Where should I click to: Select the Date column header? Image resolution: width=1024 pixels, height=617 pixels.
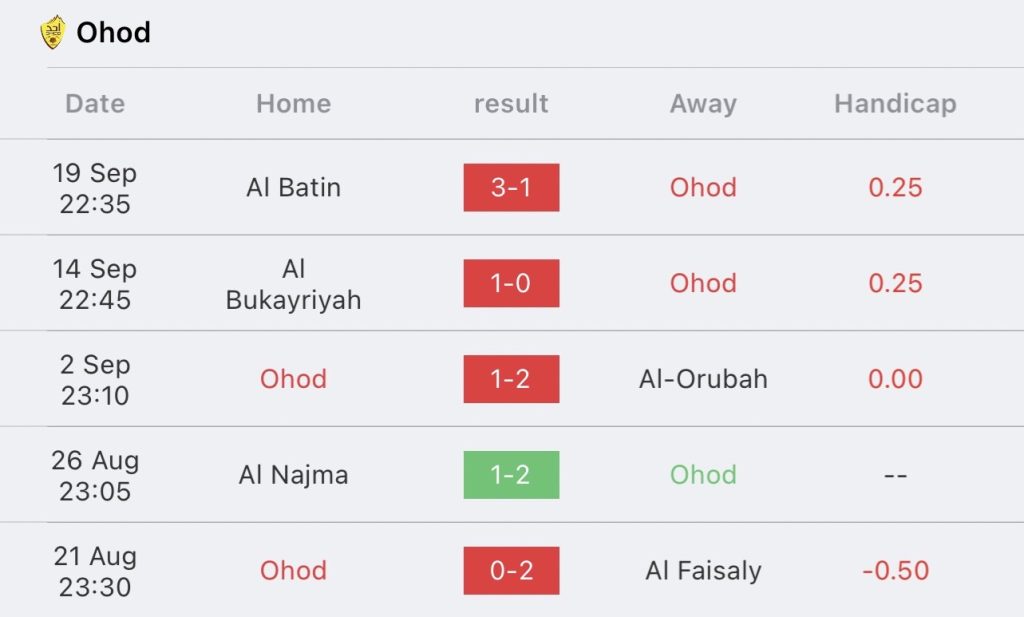[95, 104]
